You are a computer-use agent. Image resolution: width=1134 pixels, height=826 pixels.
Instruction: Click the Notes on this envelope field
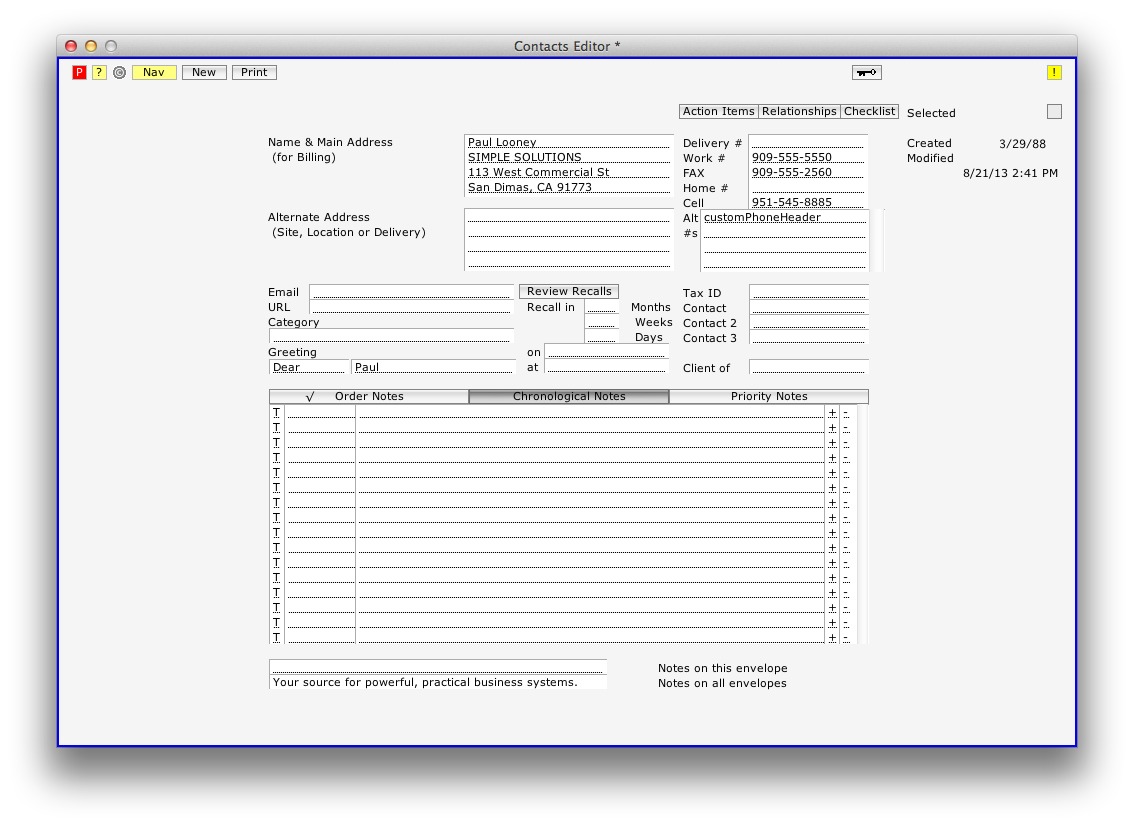pos(438,667)
